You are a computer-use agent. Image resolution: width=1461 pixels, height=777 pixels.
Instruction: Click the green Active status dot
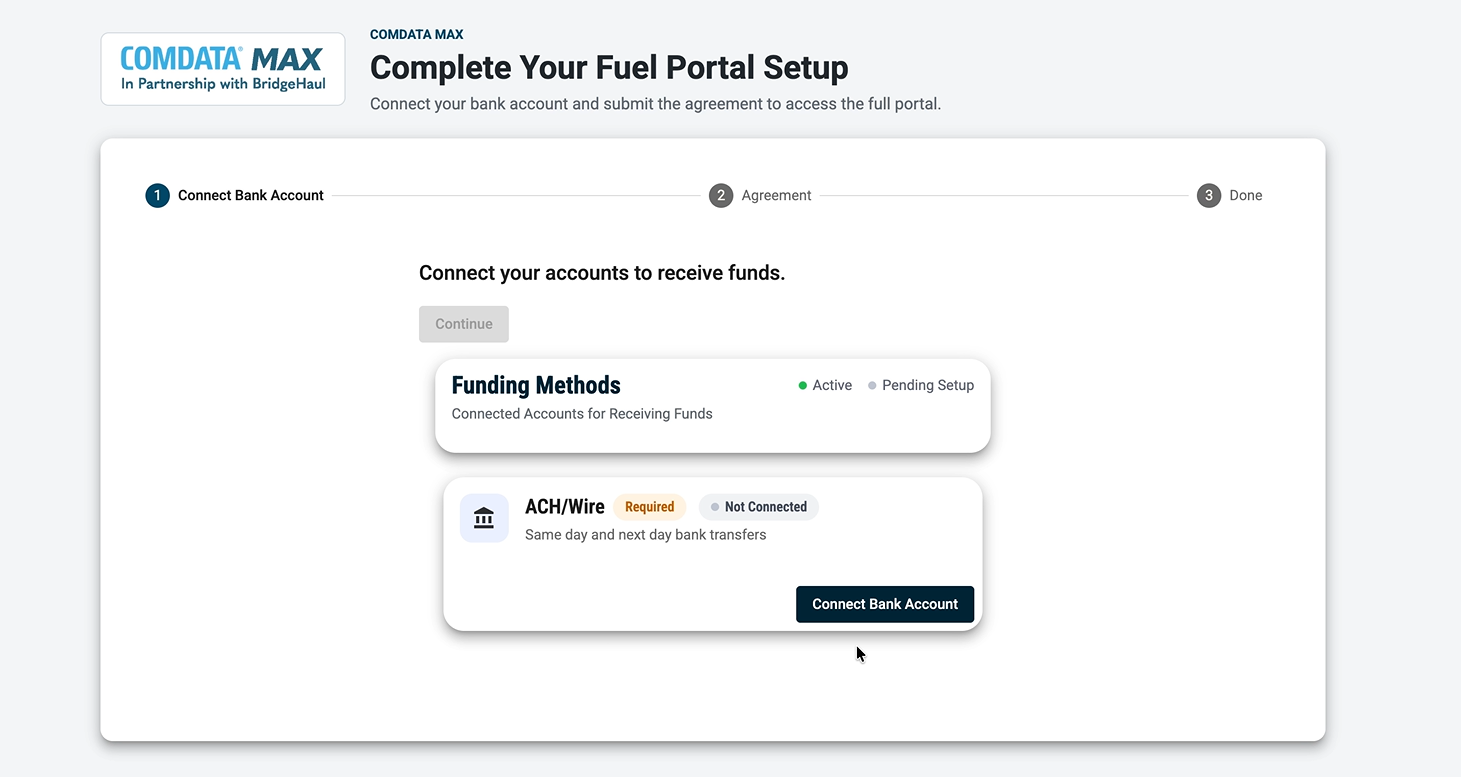point(802,386)
